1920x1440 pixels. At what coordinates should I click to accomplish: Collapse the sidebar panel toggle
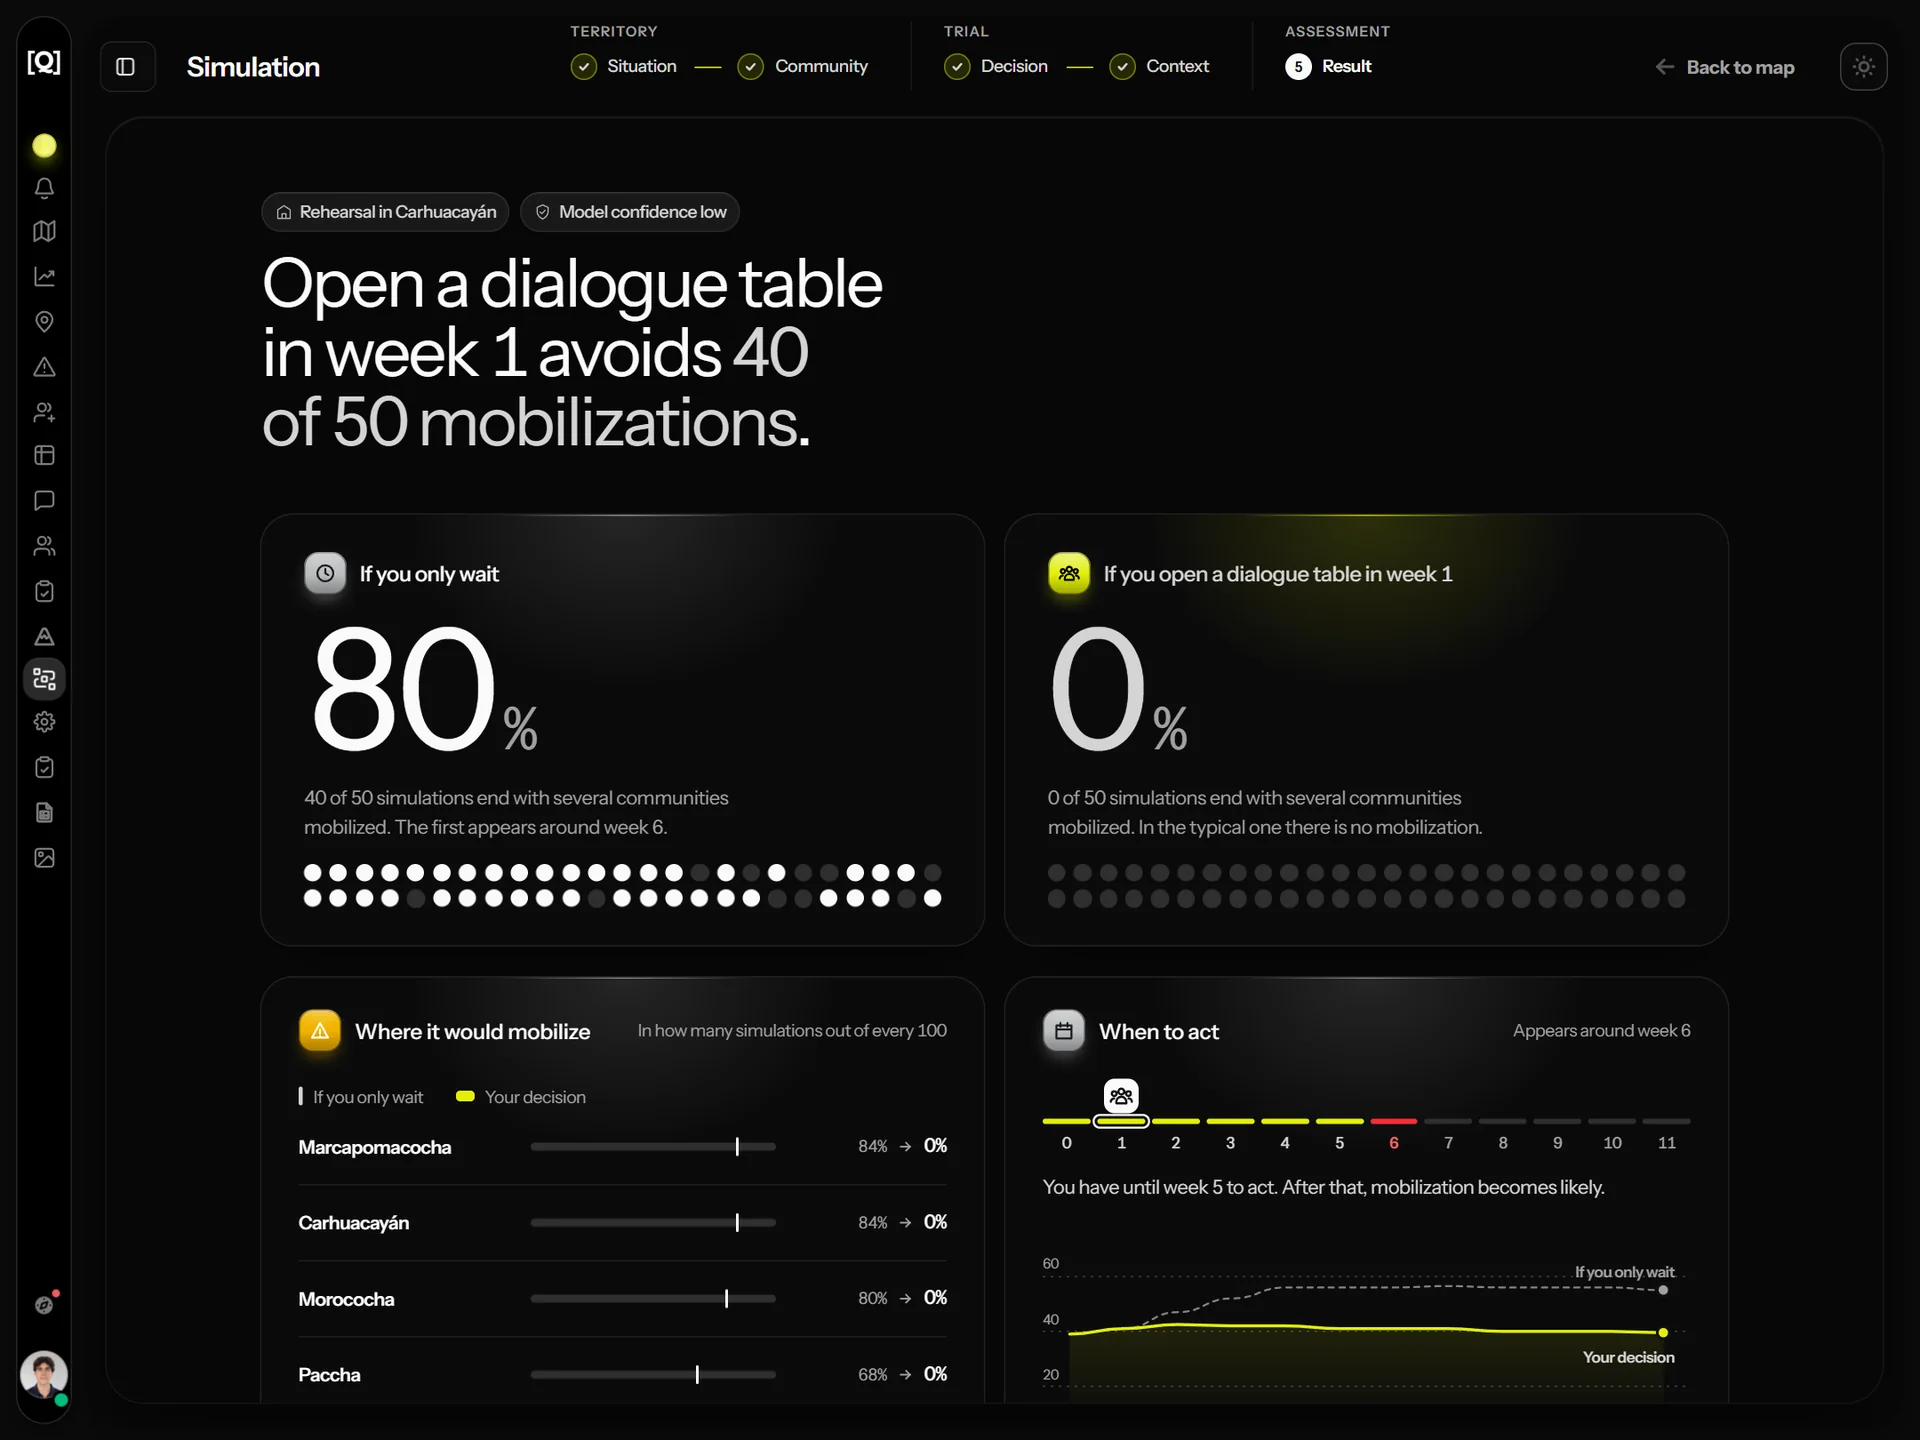coord(126,67)
